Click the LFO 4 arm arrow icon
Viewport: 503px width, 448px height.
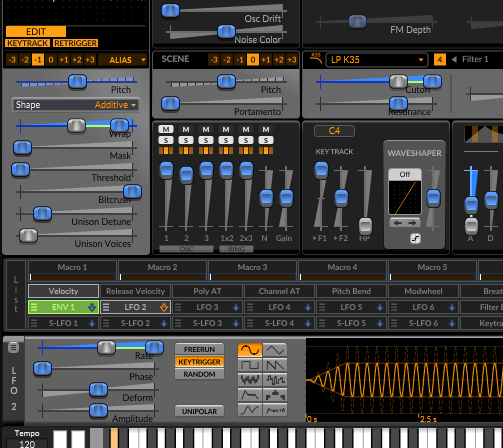[308, 307]
